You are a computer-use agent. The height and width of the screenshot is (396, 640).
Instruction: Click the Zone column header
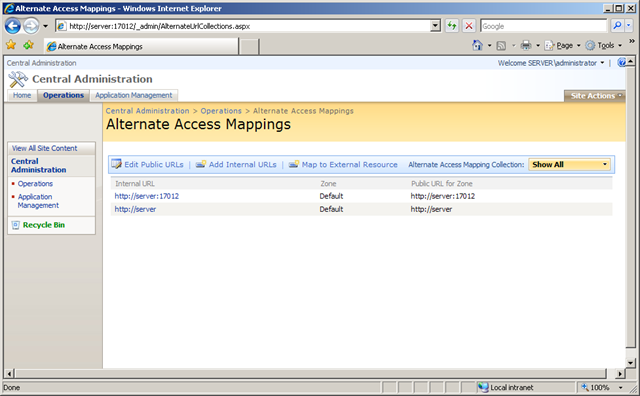(328, 184)
